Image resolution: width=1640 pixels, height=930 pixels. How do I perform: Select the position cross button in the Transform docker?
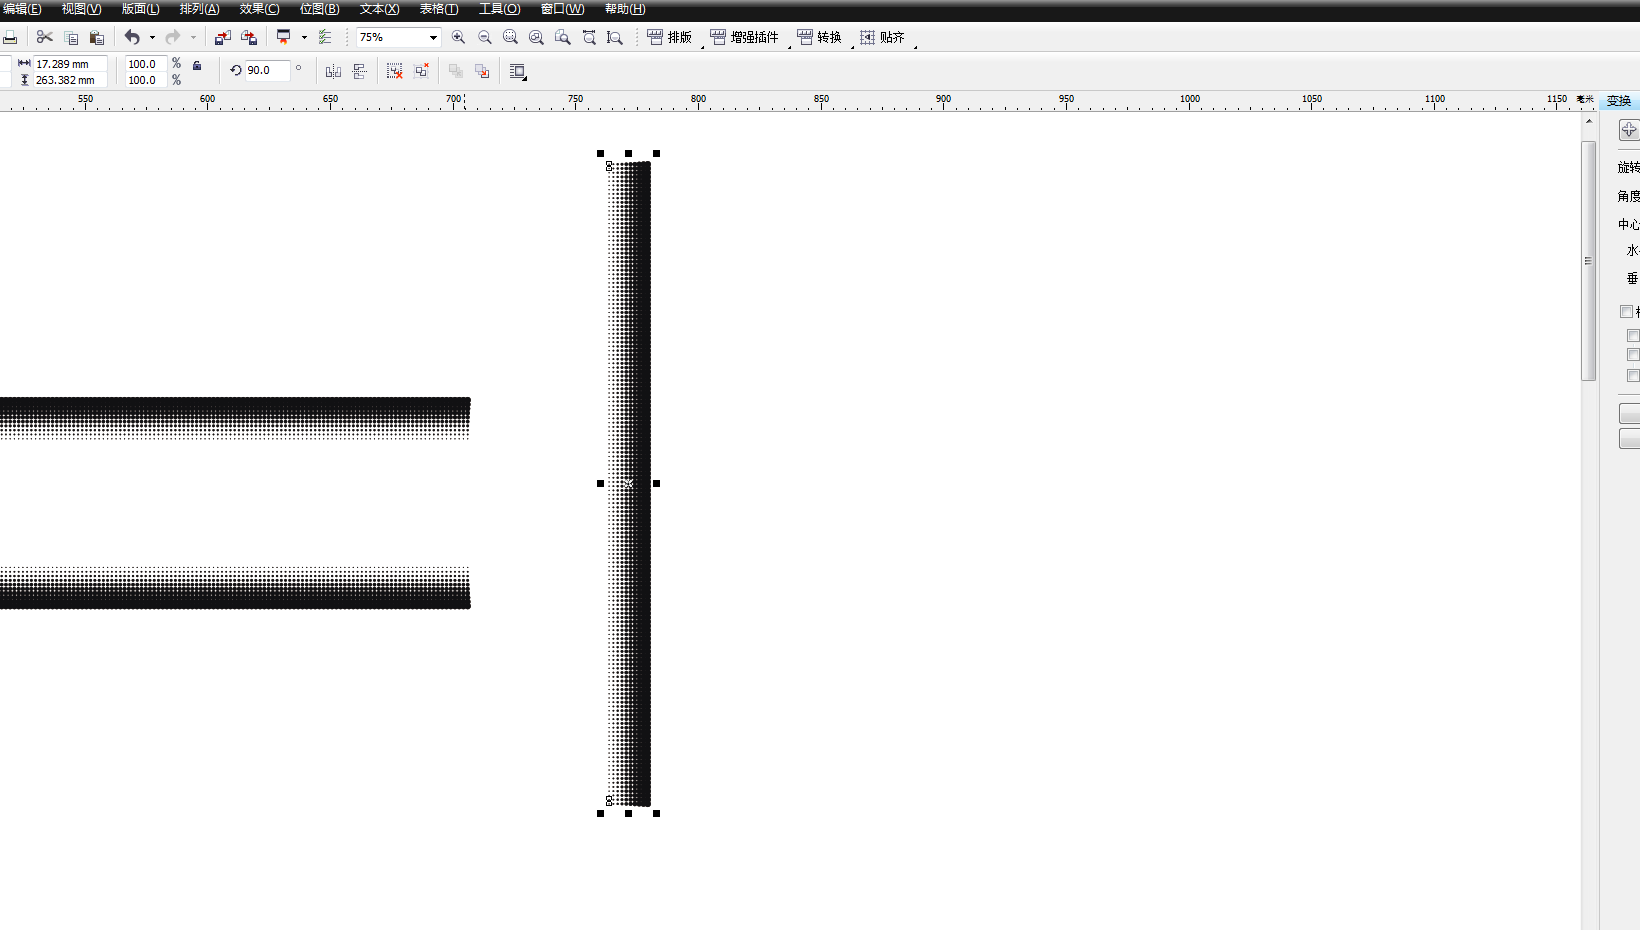(1629, 130)
